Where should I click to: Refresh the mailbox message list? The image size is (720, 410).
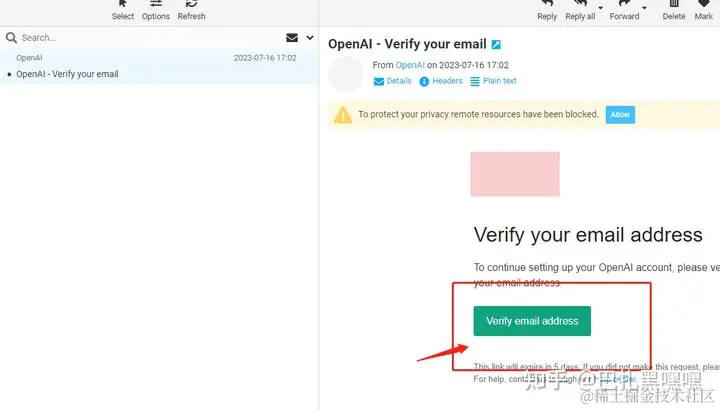(191, 11)
